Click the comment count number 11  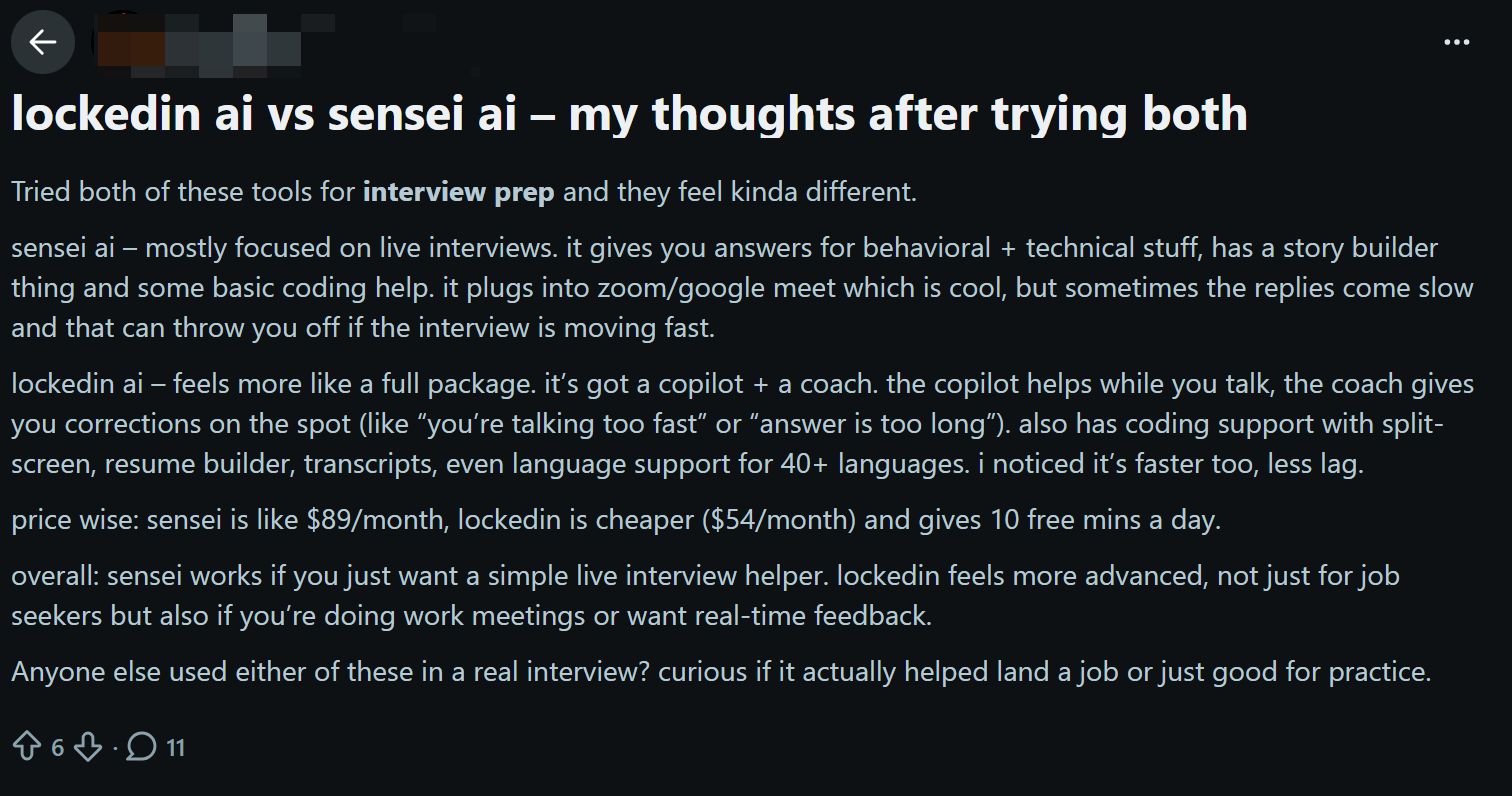175,747
